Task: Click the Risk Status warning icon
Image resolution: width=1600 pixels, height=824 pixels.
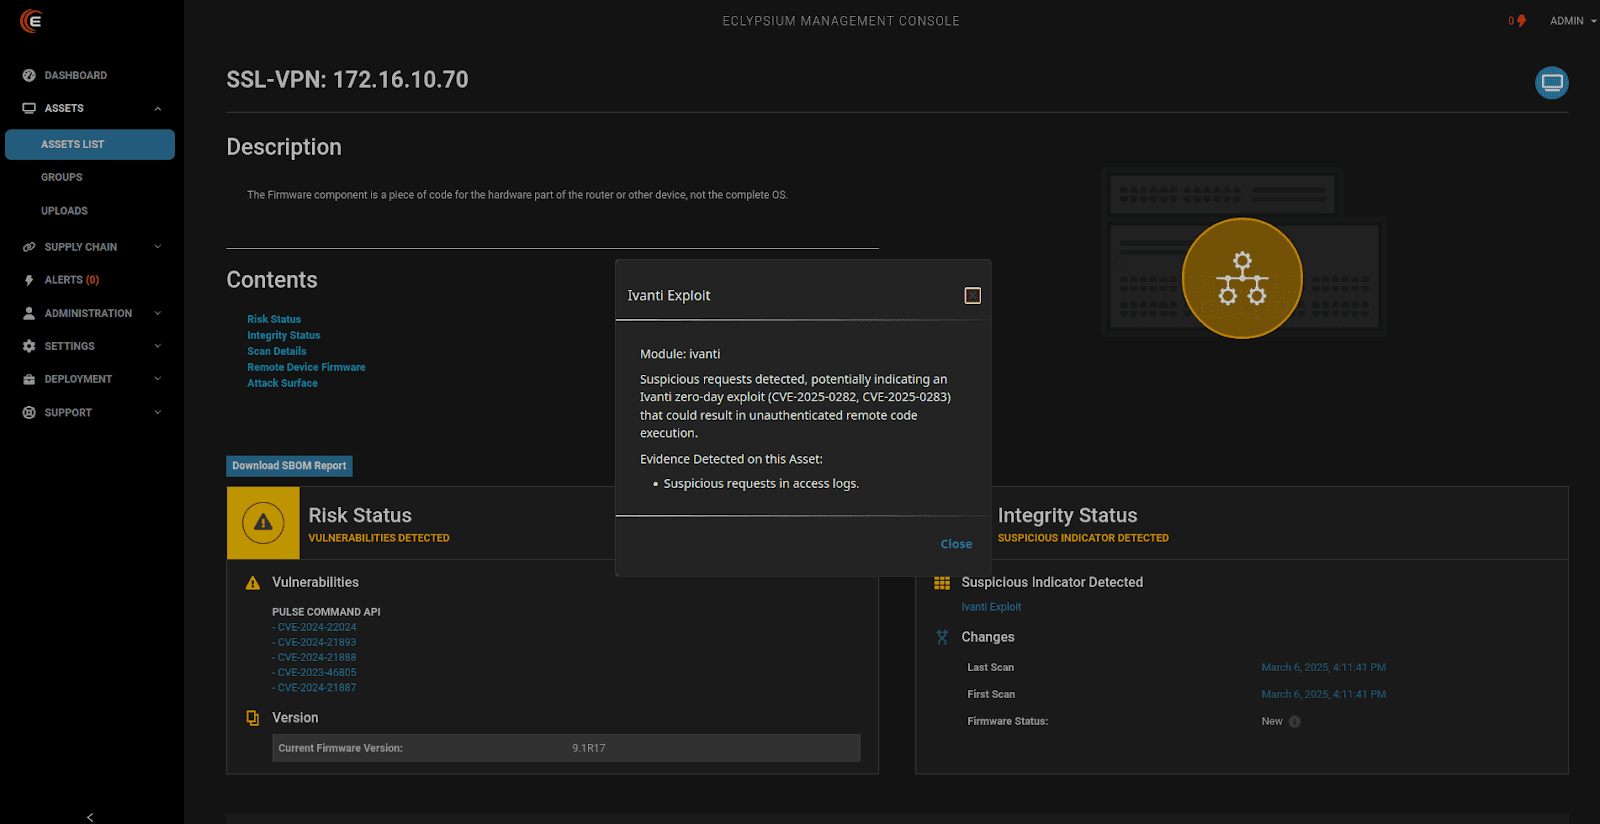Action: pyautogui.click(x=263, y=523)
